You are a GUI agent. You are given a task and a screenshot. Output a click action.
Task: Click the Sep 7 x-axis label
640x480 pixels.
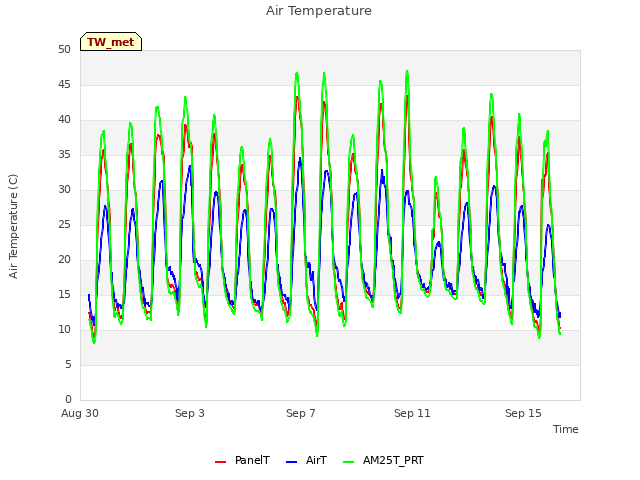301,413
